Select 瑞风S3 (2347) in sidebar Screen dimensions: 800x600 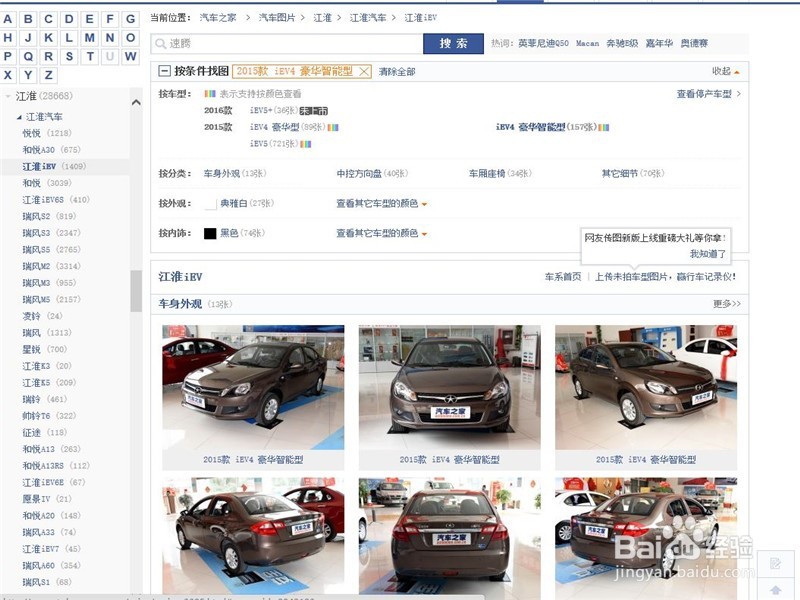click(x=51, y=233)
